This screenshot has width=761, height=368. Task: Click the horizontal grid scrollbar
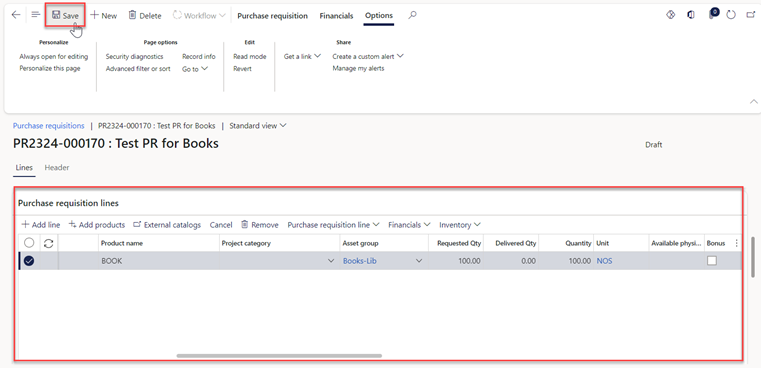[279, 356]
